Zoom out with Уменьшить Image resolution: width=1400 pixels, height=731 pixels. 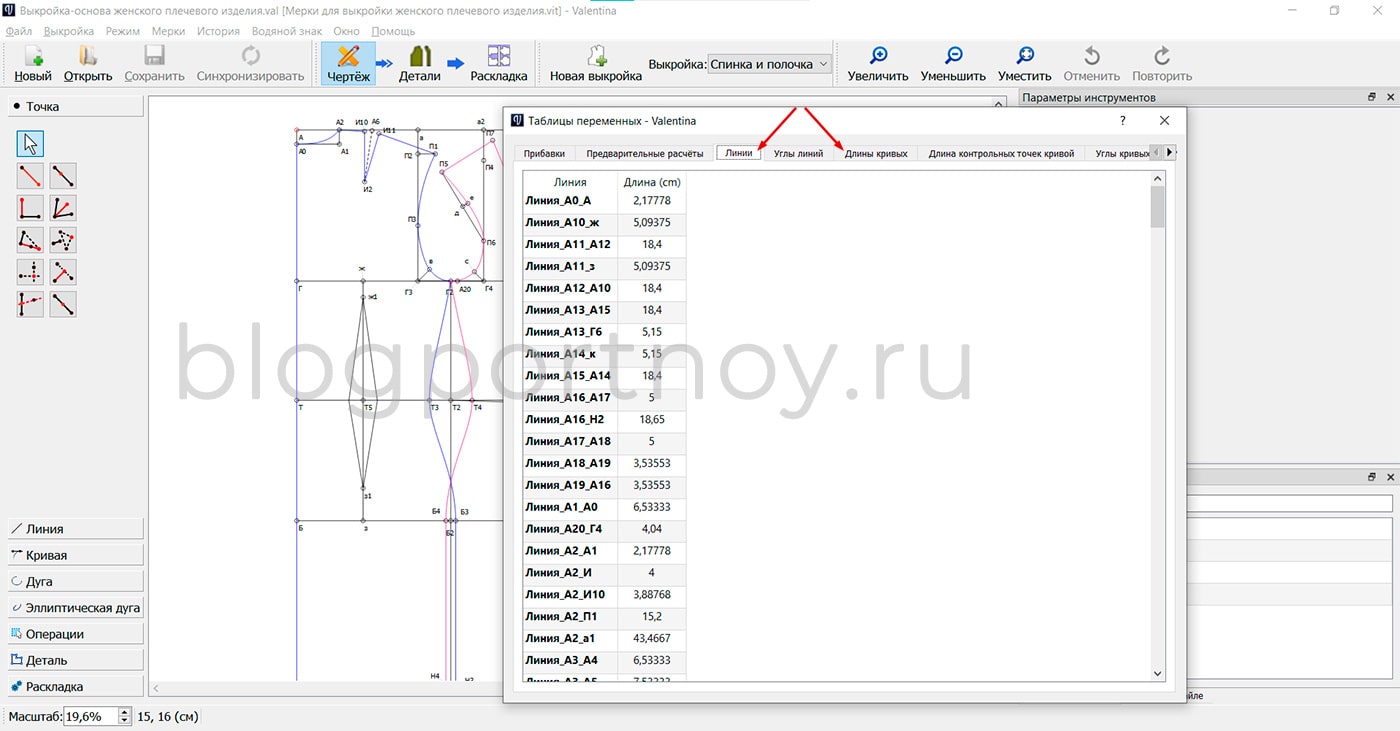pos(954,64)
